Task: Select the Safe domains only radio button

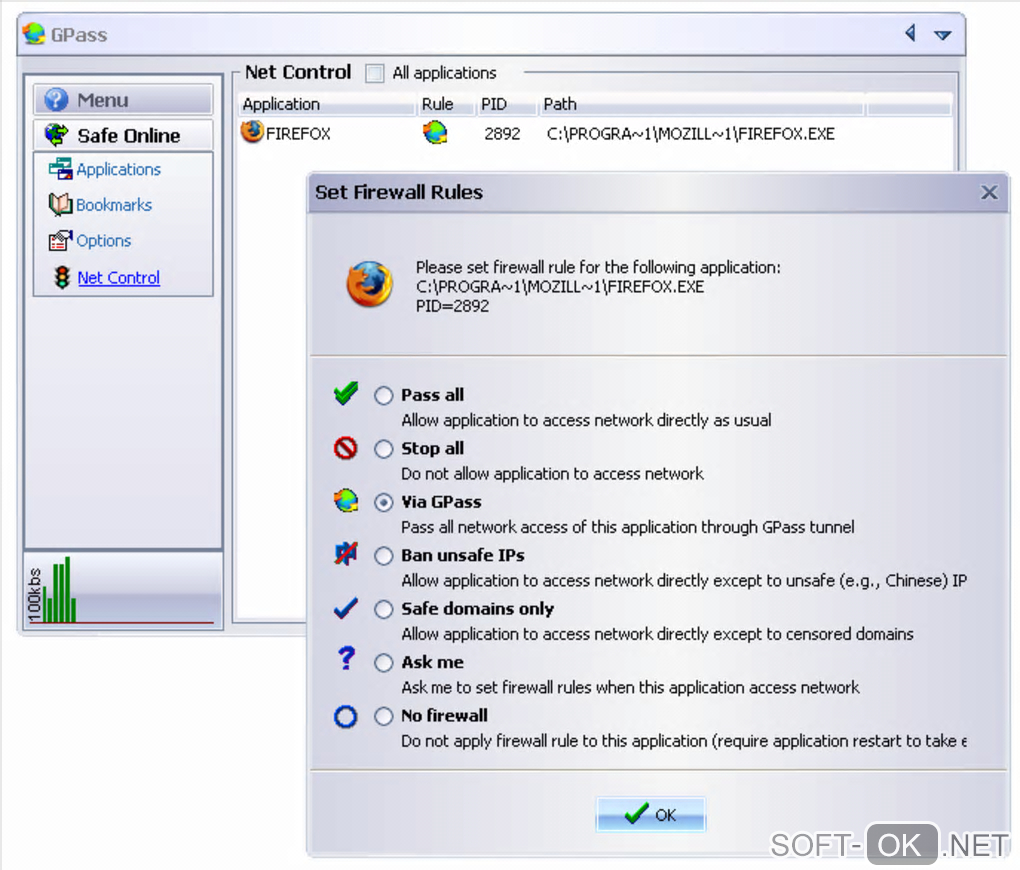Action: (384, 609)
